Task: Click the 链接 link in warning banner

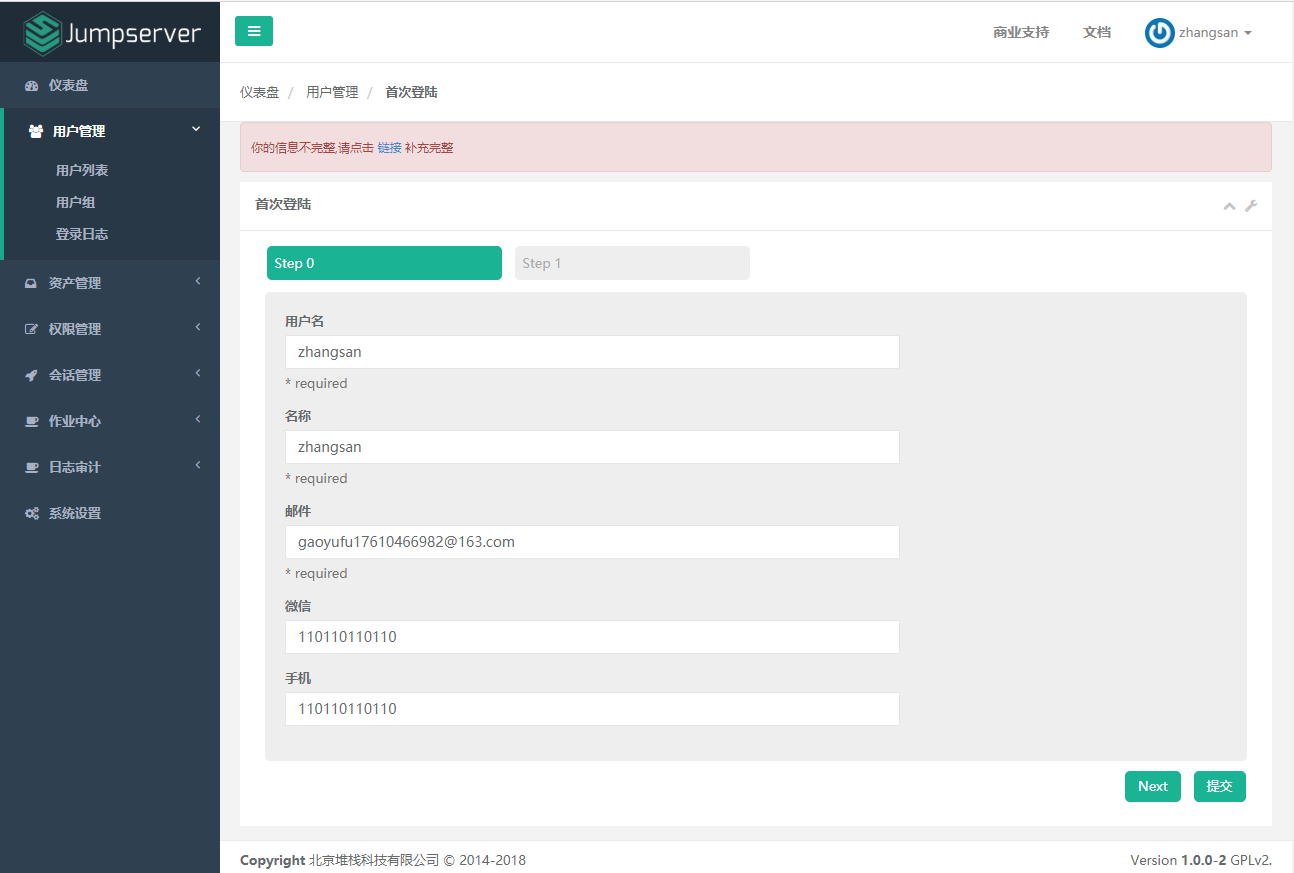Action: 388,147
